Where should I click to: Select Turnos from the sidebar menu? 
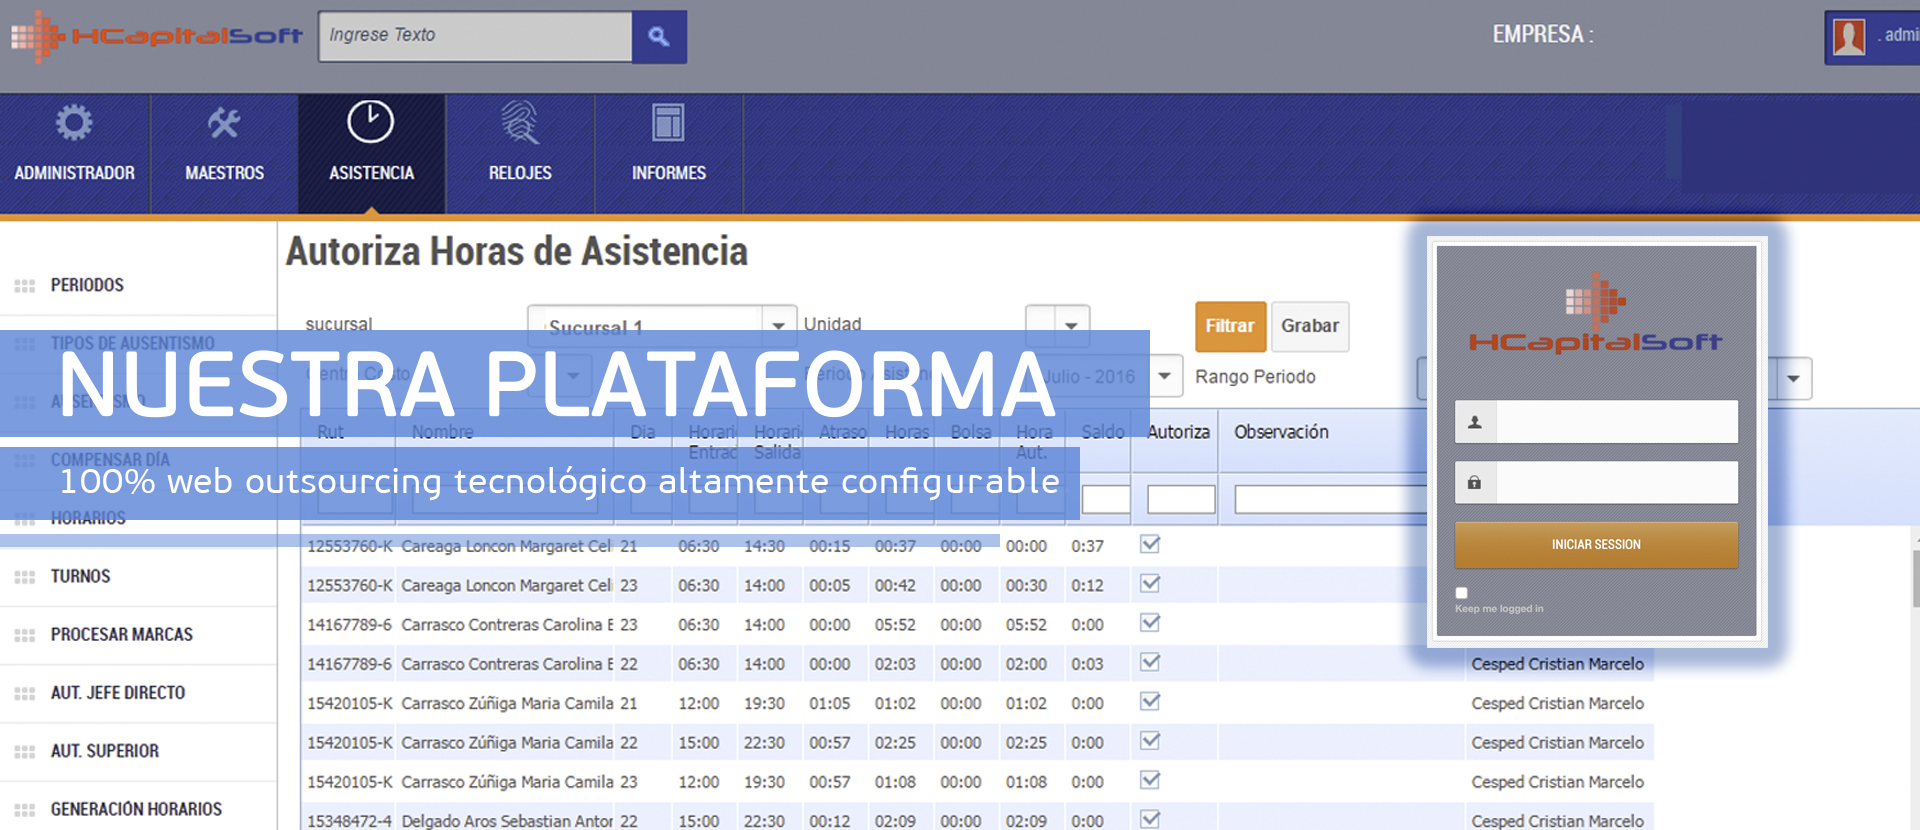[x=80, y=577]
